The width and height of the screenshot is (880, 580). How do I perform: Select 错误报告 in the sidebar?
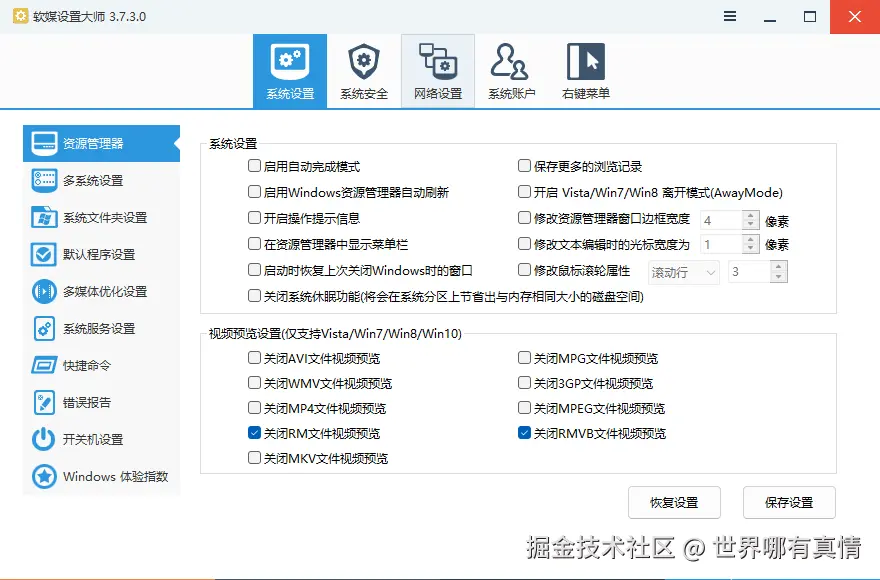click(x=102, y=403)
